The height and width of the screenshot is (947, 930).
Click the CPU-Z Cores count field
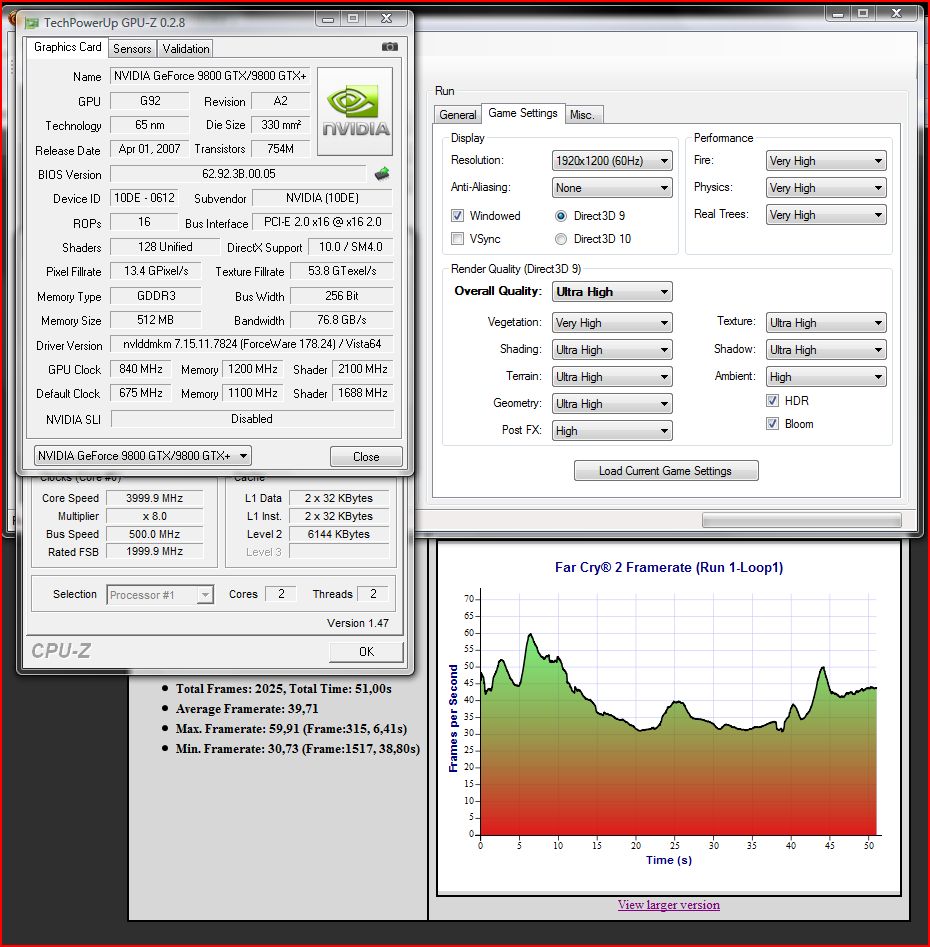[x=281, y=594]
